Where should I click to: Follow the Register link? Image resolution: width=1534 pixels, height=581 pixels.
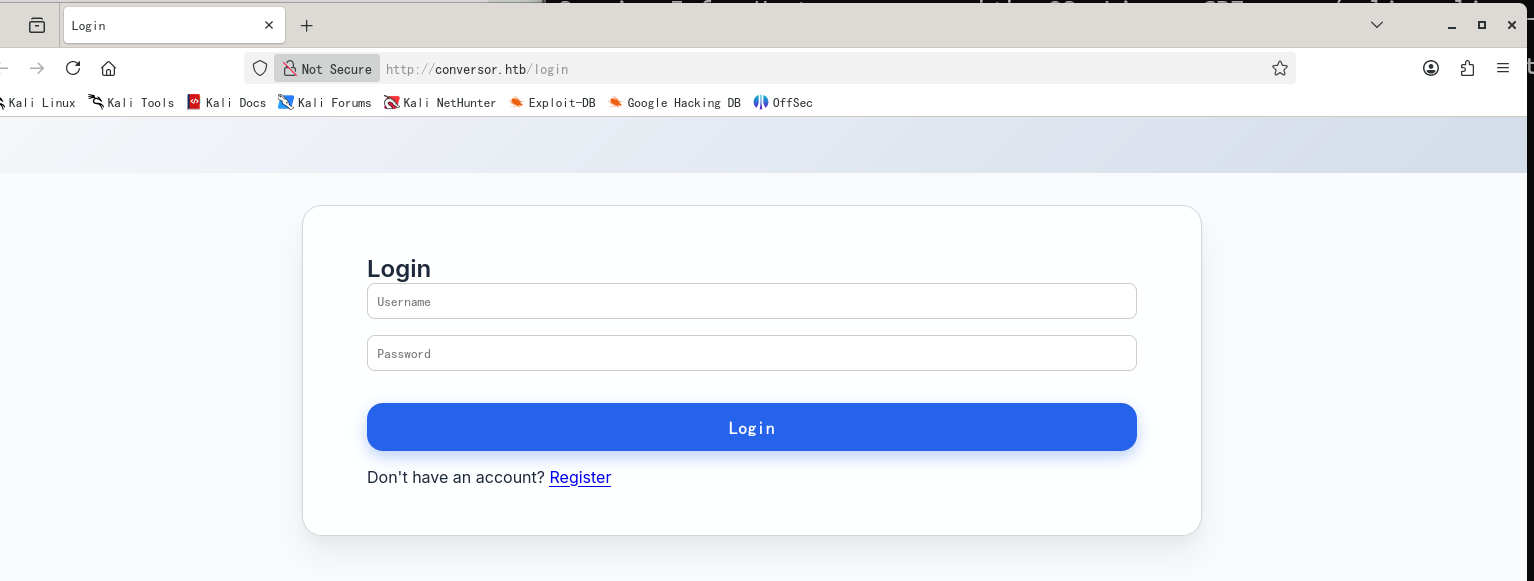tap(580, 477)
